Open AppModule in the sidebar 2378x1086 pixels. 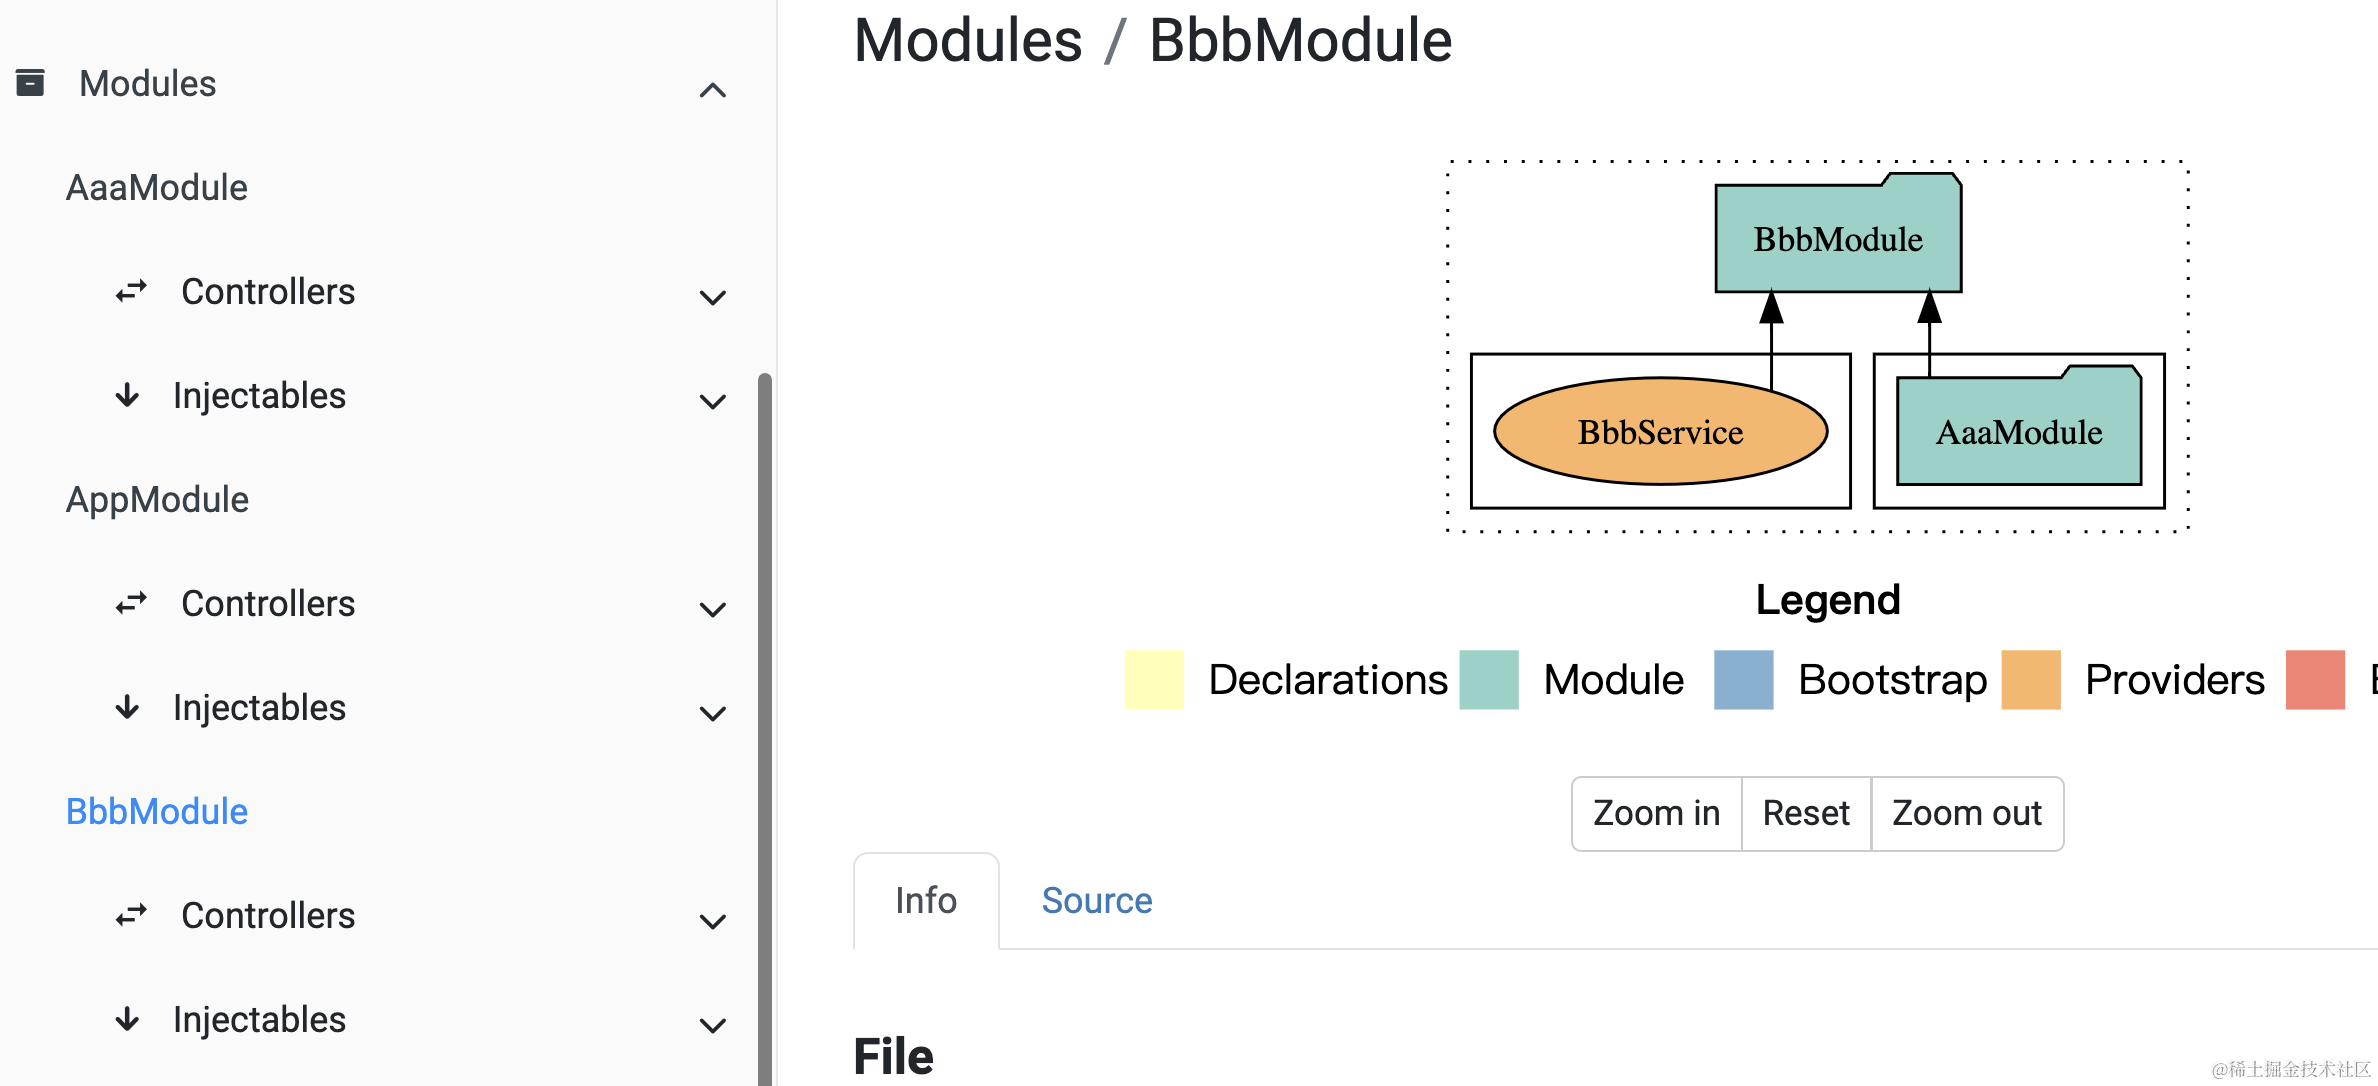pos(157,499)
